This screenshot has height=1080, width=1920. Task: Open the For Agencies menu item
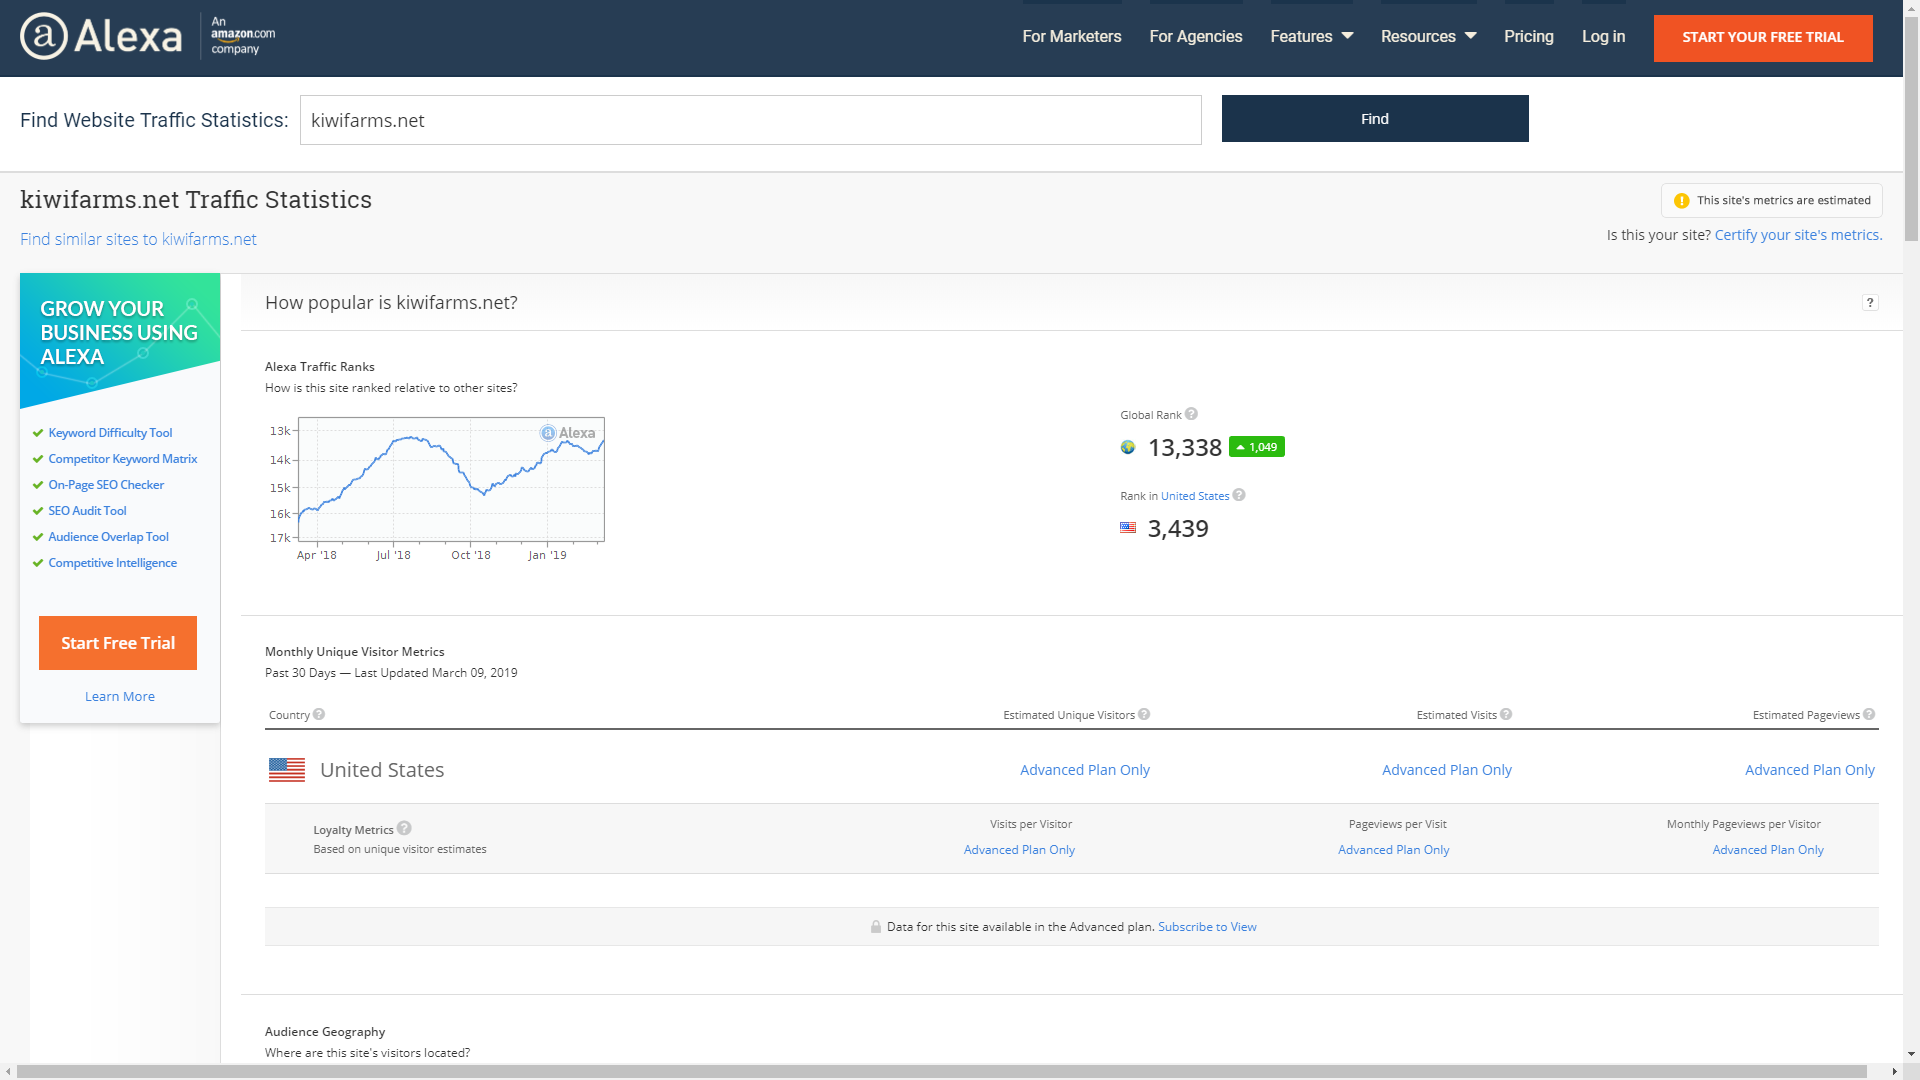1196,37
